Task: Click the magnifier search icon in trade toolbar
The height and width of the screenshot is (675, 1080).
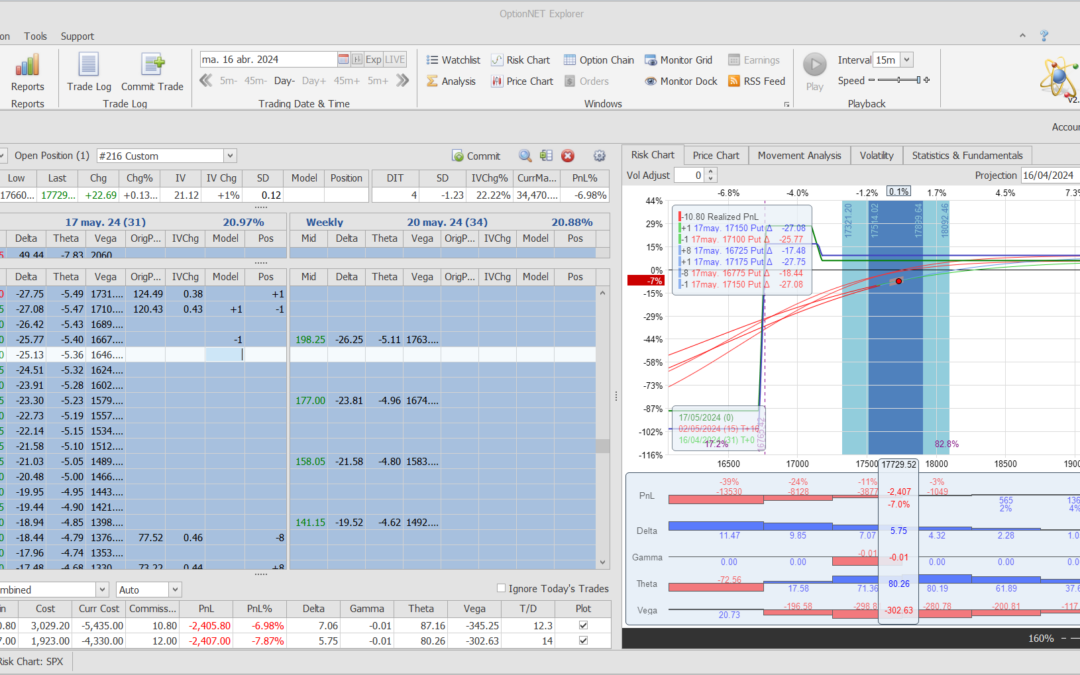Action: 525,156
